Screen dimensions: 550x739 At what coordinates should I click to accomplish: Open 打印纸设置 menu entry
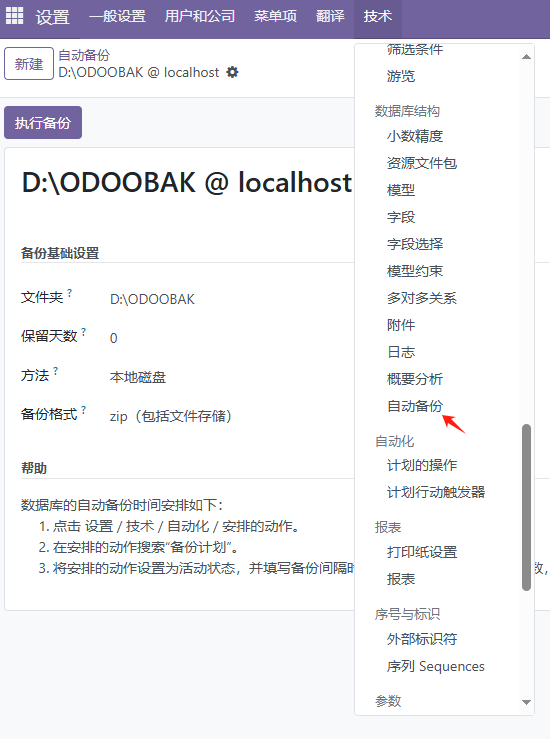[422, 552]
